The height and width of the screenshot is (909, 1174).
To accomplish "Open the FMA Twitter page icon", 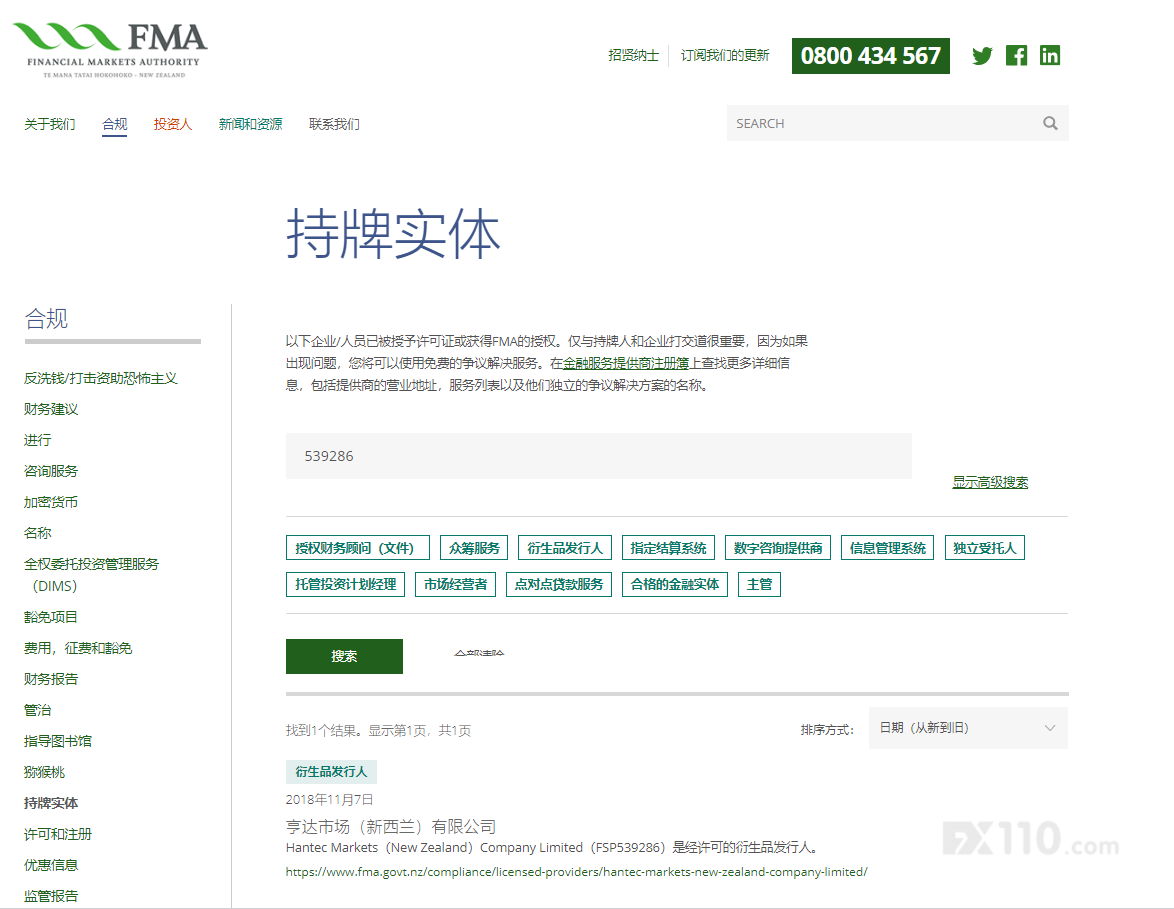I will 982,55.
